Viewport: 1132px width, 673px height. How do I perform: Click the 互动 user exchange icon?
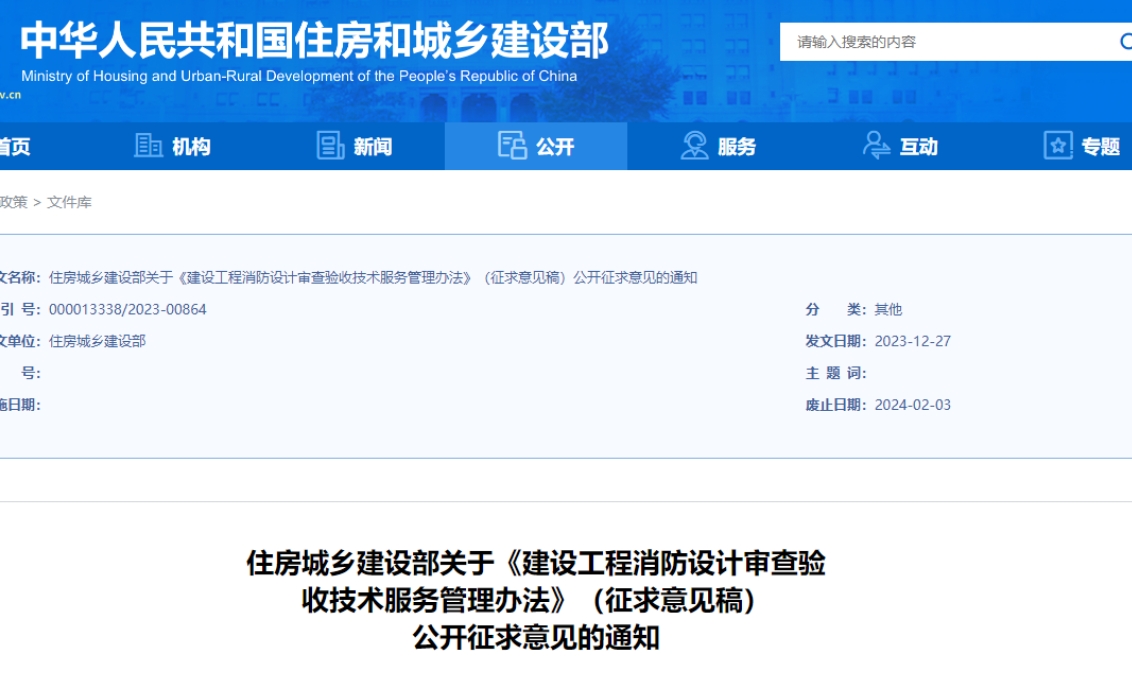(x=876, y=146)
